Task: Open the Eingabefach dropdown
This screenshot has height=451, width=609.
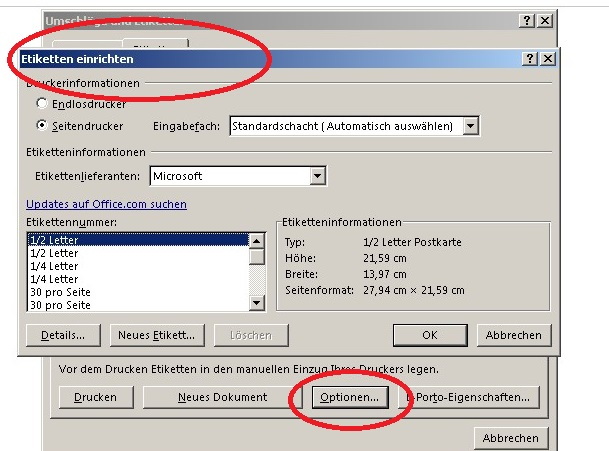Action: tap(471, 126)
